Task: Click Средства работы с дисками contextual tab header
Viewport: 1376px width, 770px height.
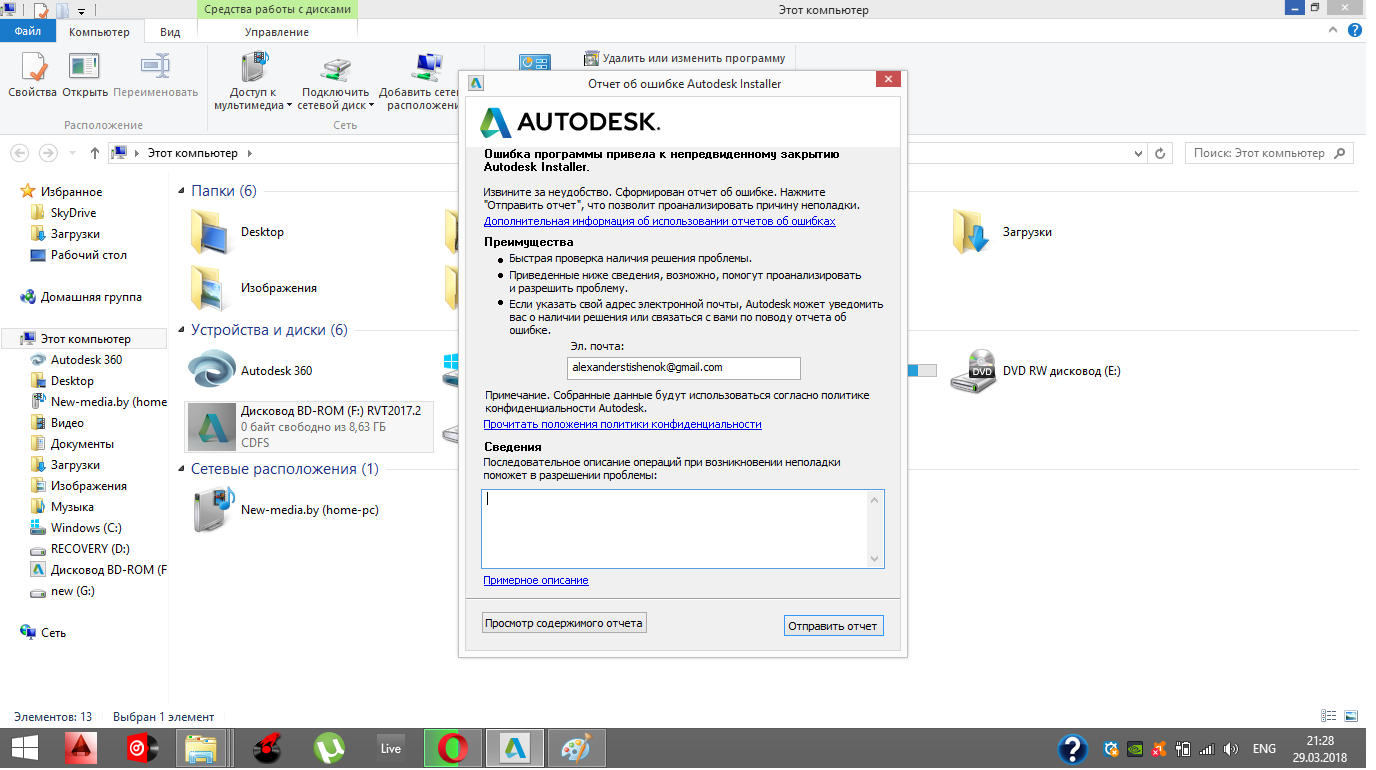Action: pyautogui.click(x=277, y=10)
